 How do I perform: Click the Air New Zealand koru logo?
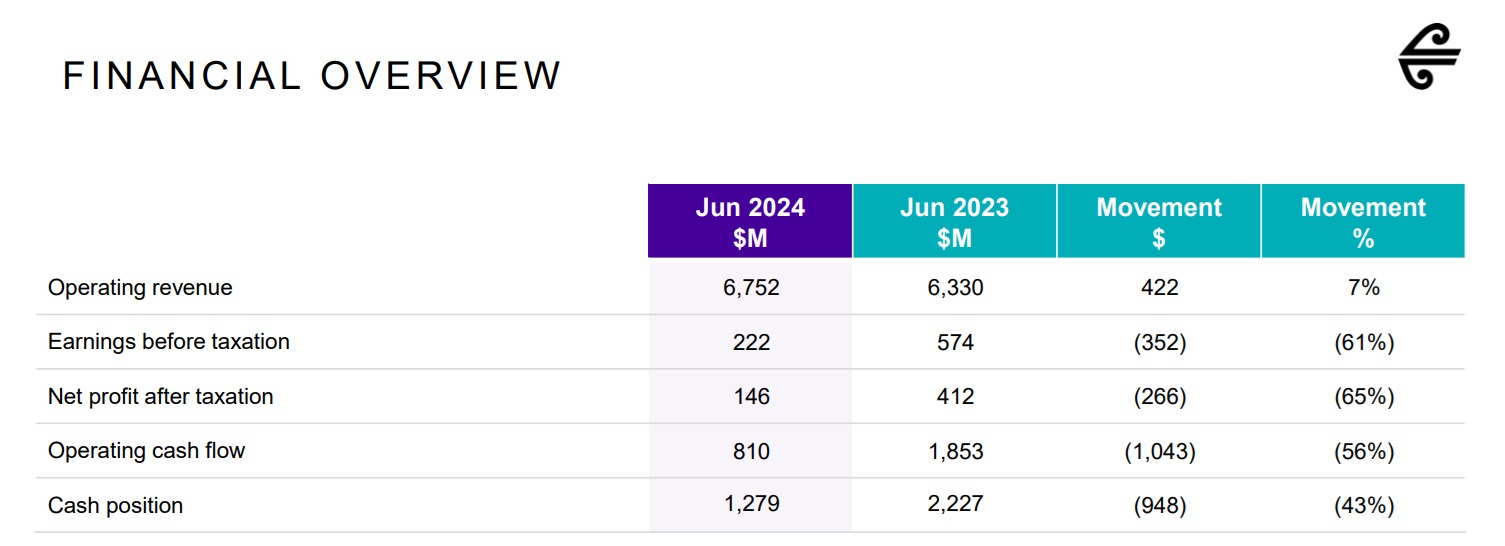click(1429, 60)
